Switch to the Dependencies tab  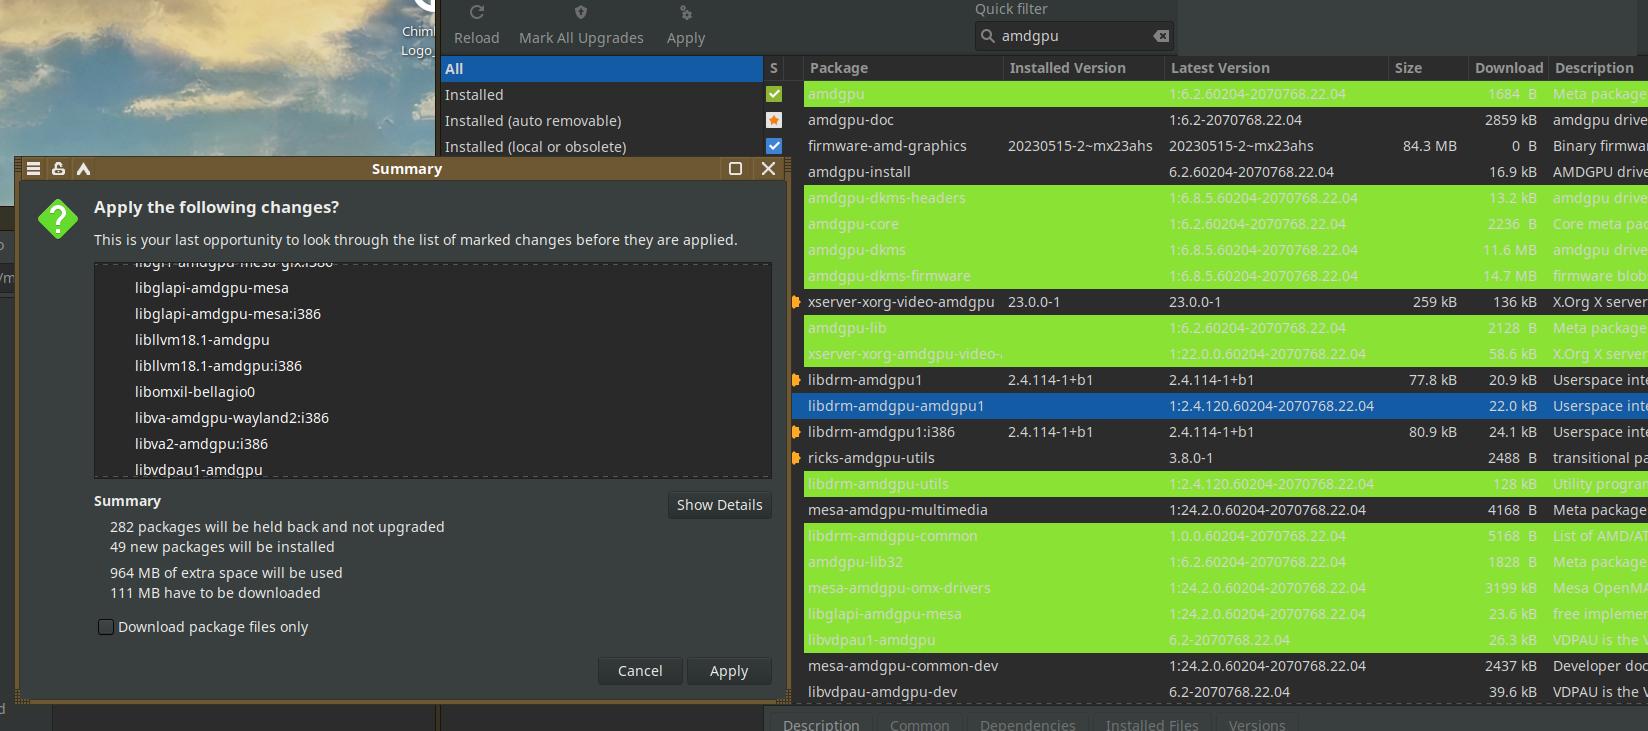pyautogui.click(x=1027, y=724)
